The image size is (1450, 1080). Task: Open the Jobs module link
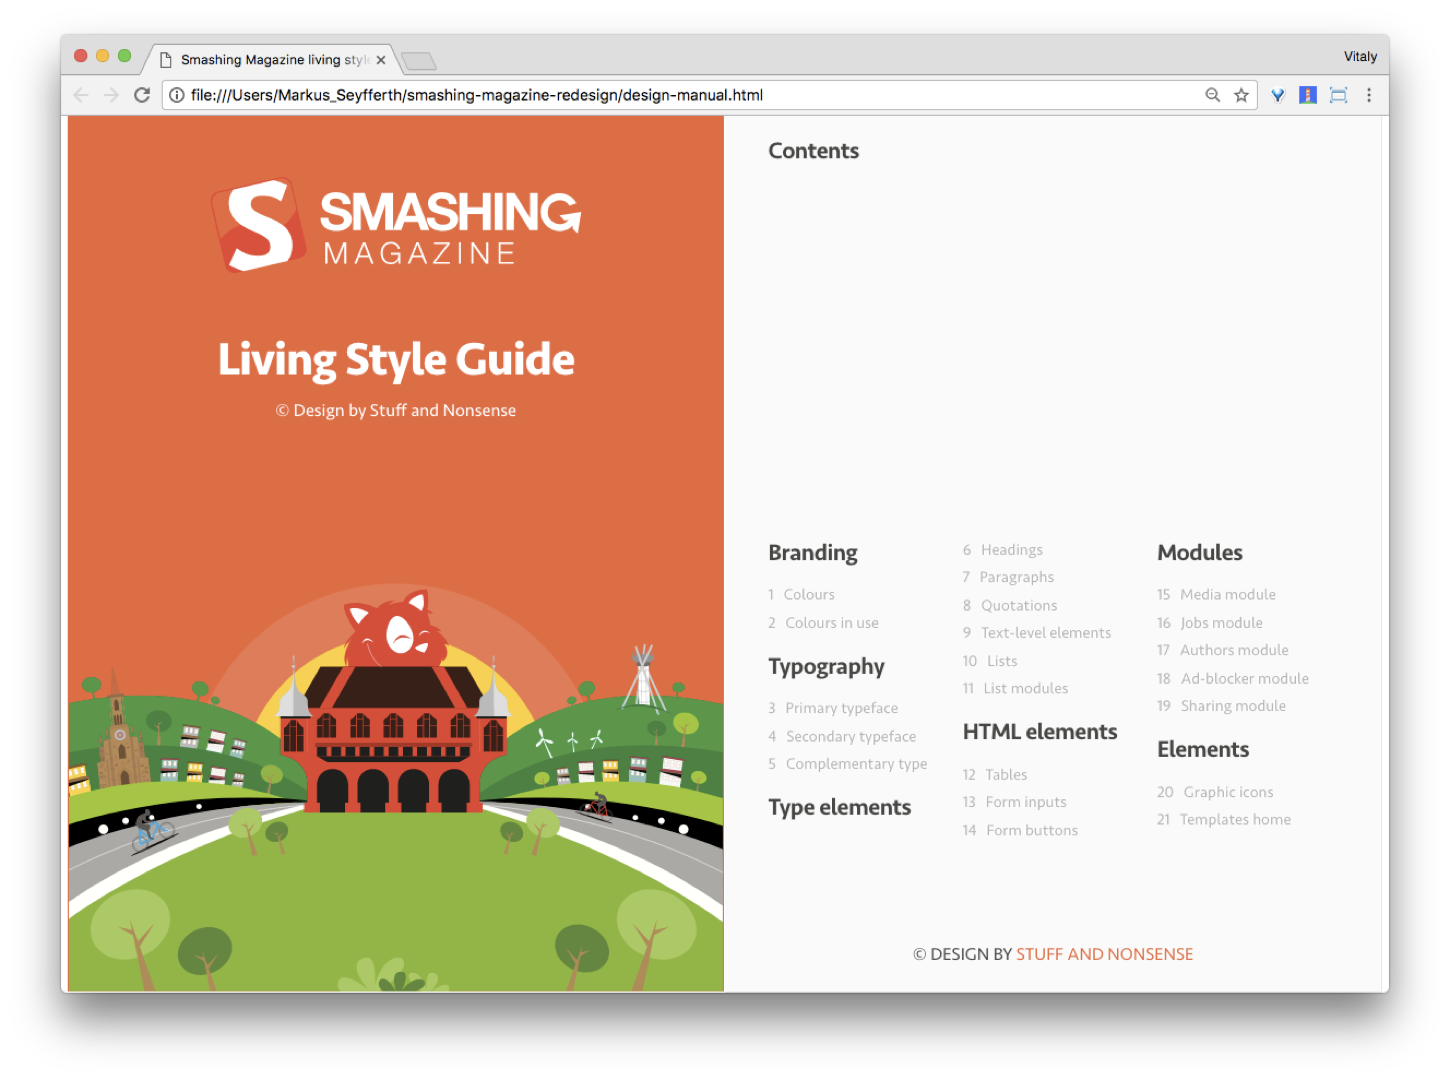tap(1220, 623)
